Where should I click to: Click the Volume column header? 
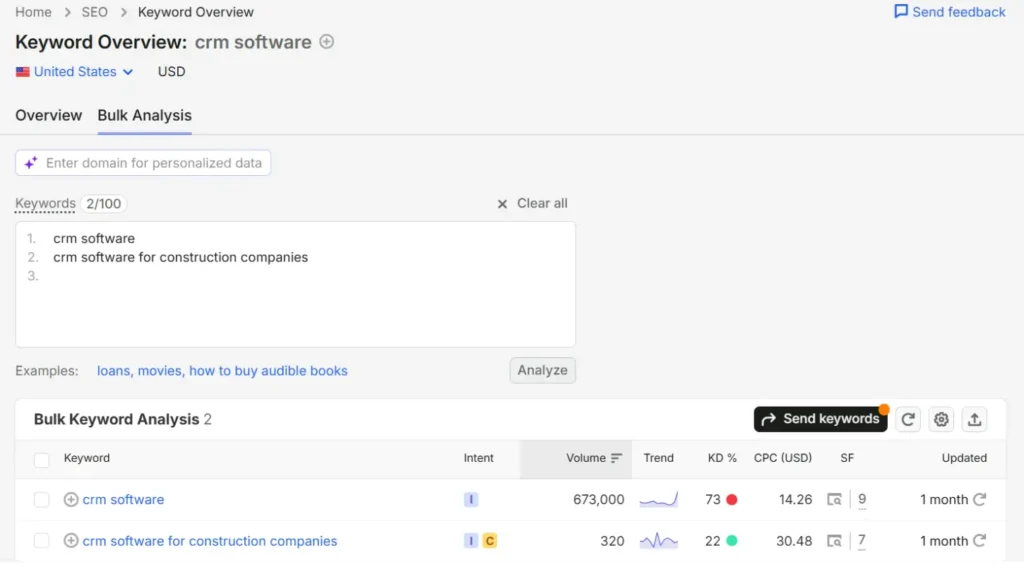[x=576, y=458]
